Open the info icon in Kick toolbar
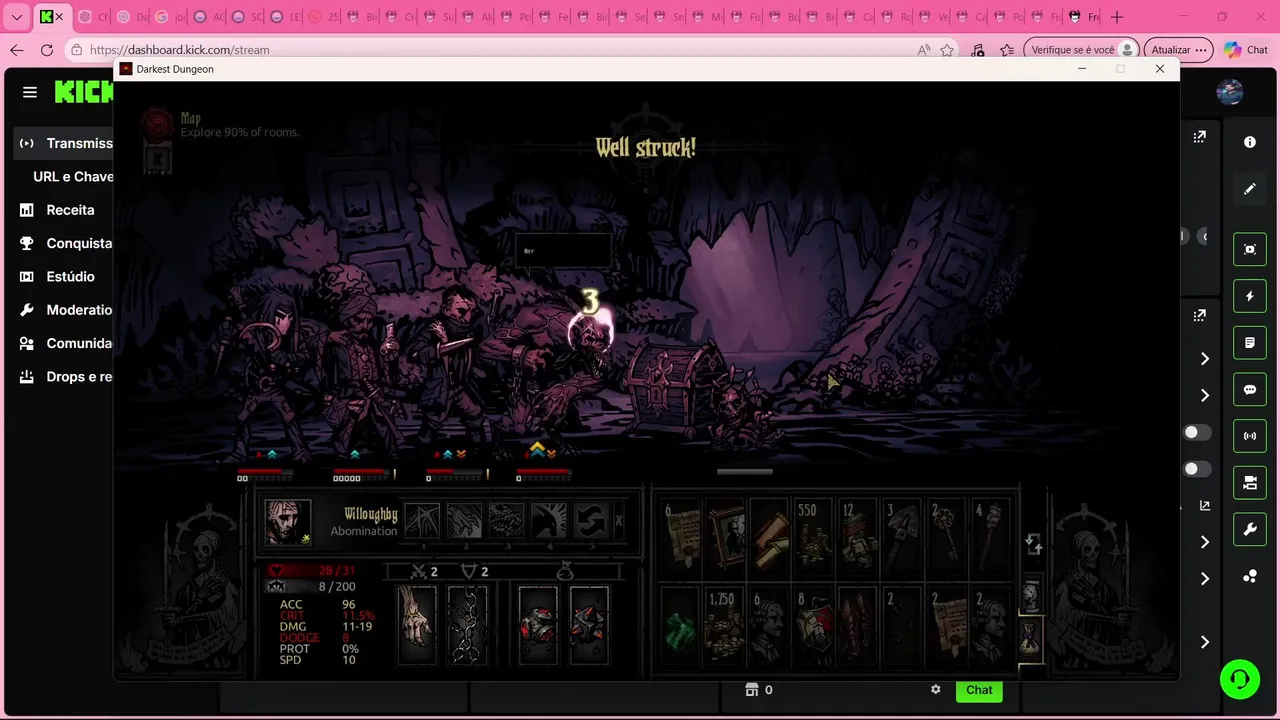Image resolution: width=1280 pixels, height=720 pixels. (1250, 142)
